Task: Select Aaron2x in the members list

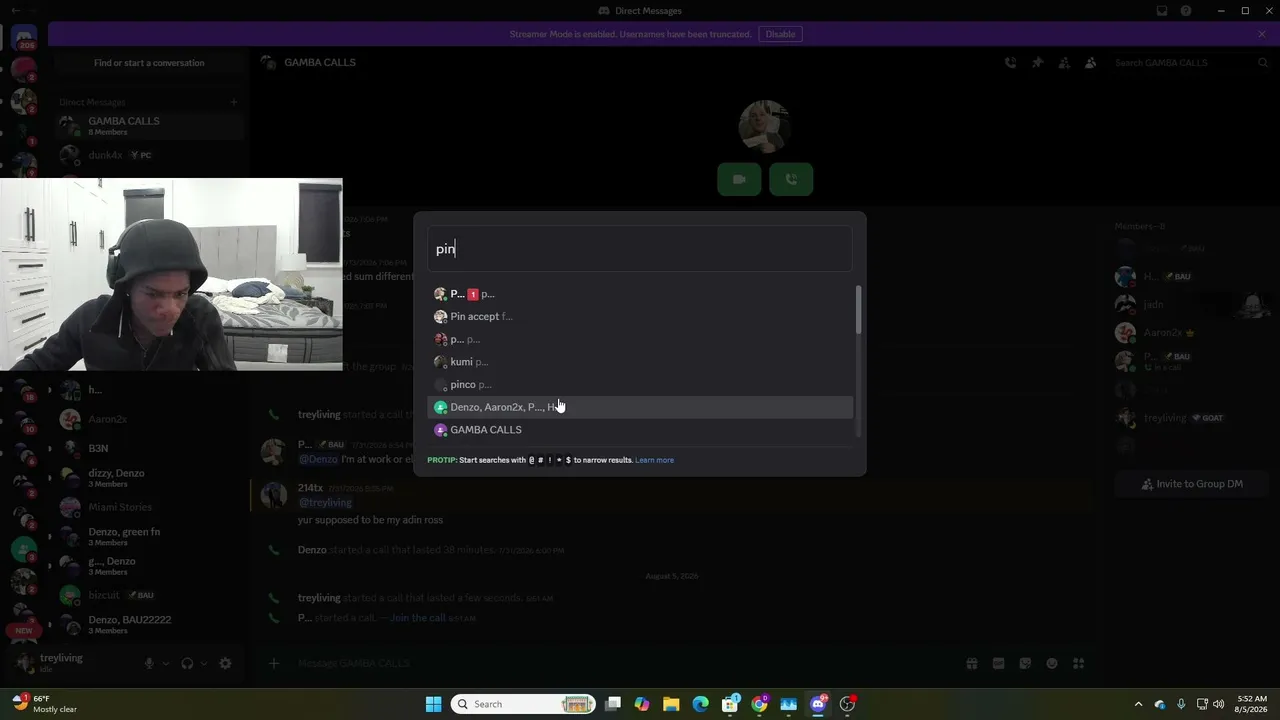Action: tap(1190, 332)
